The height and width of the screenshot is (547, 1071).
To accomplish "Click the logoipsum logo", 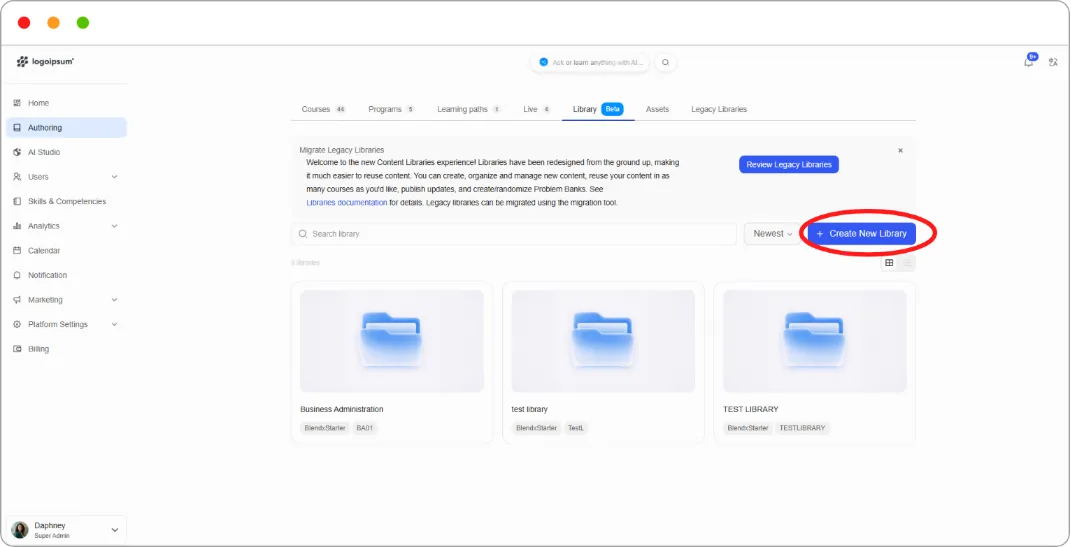I will click(45, 61).
